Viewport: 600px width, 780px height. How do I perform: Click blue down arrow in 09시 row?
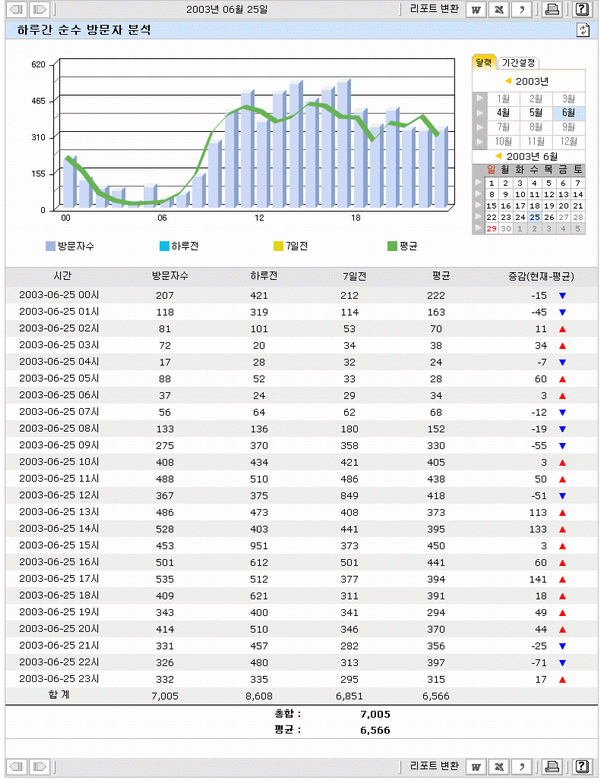(x=562, y=446)
